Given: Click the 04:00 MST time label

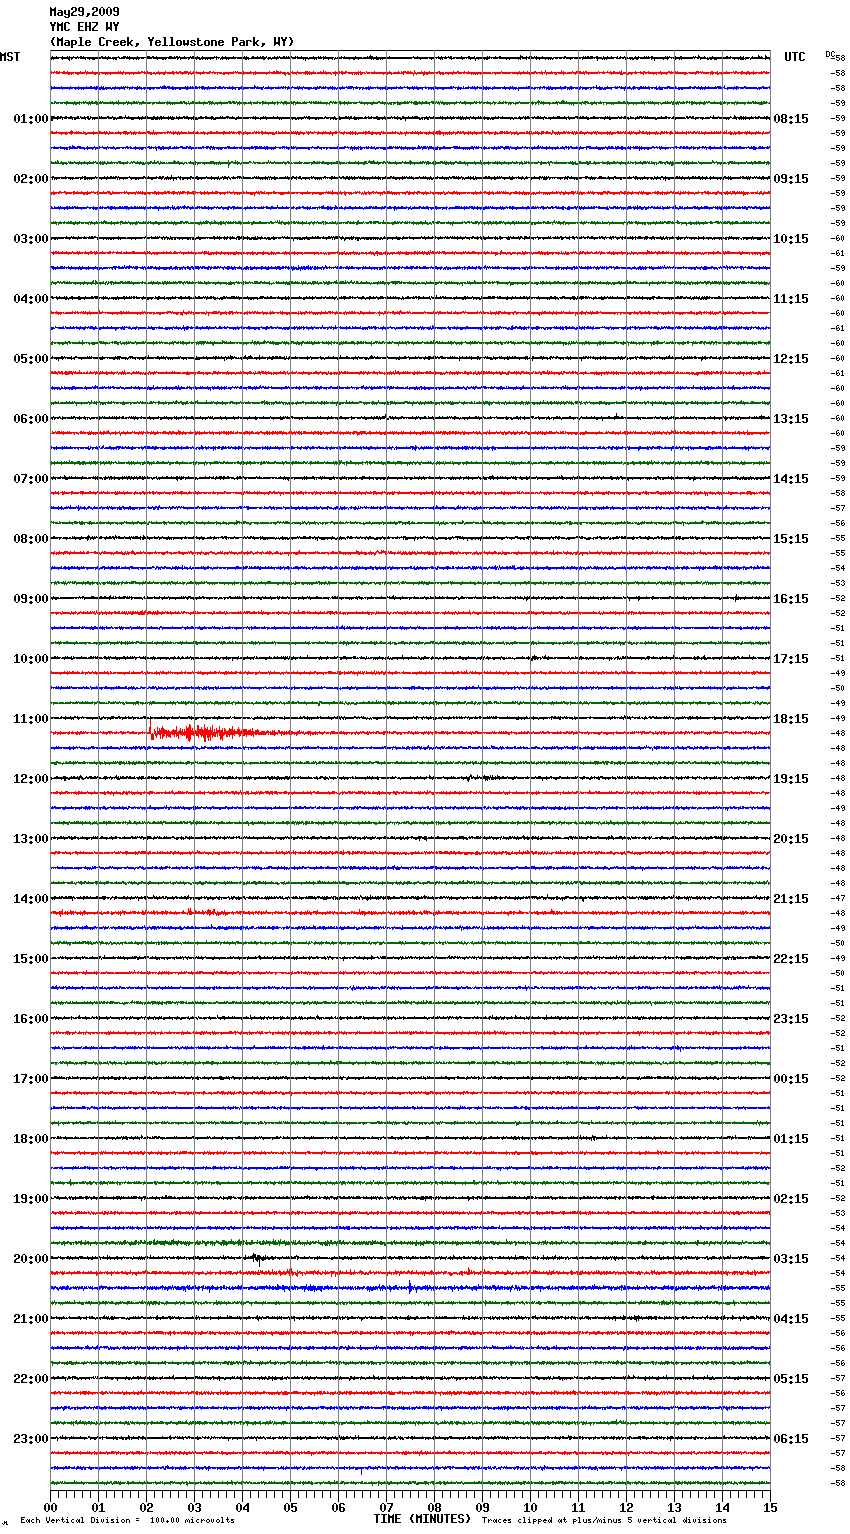Looking at the screenshot, I should tap(31, 299).
